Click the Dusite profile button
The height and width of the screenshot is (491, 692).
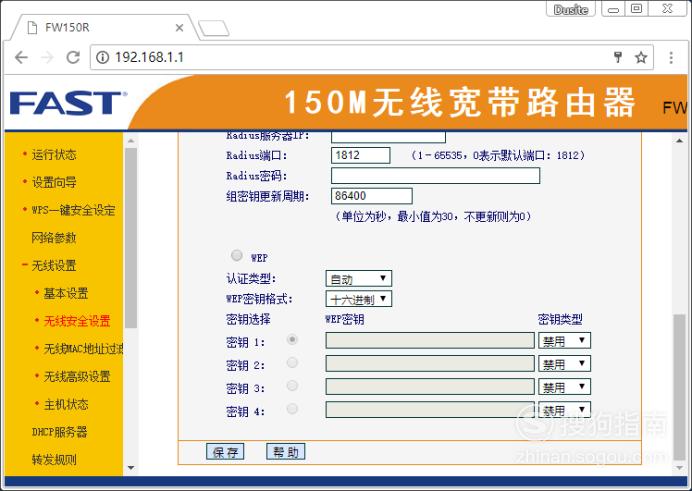coord(571,9)
